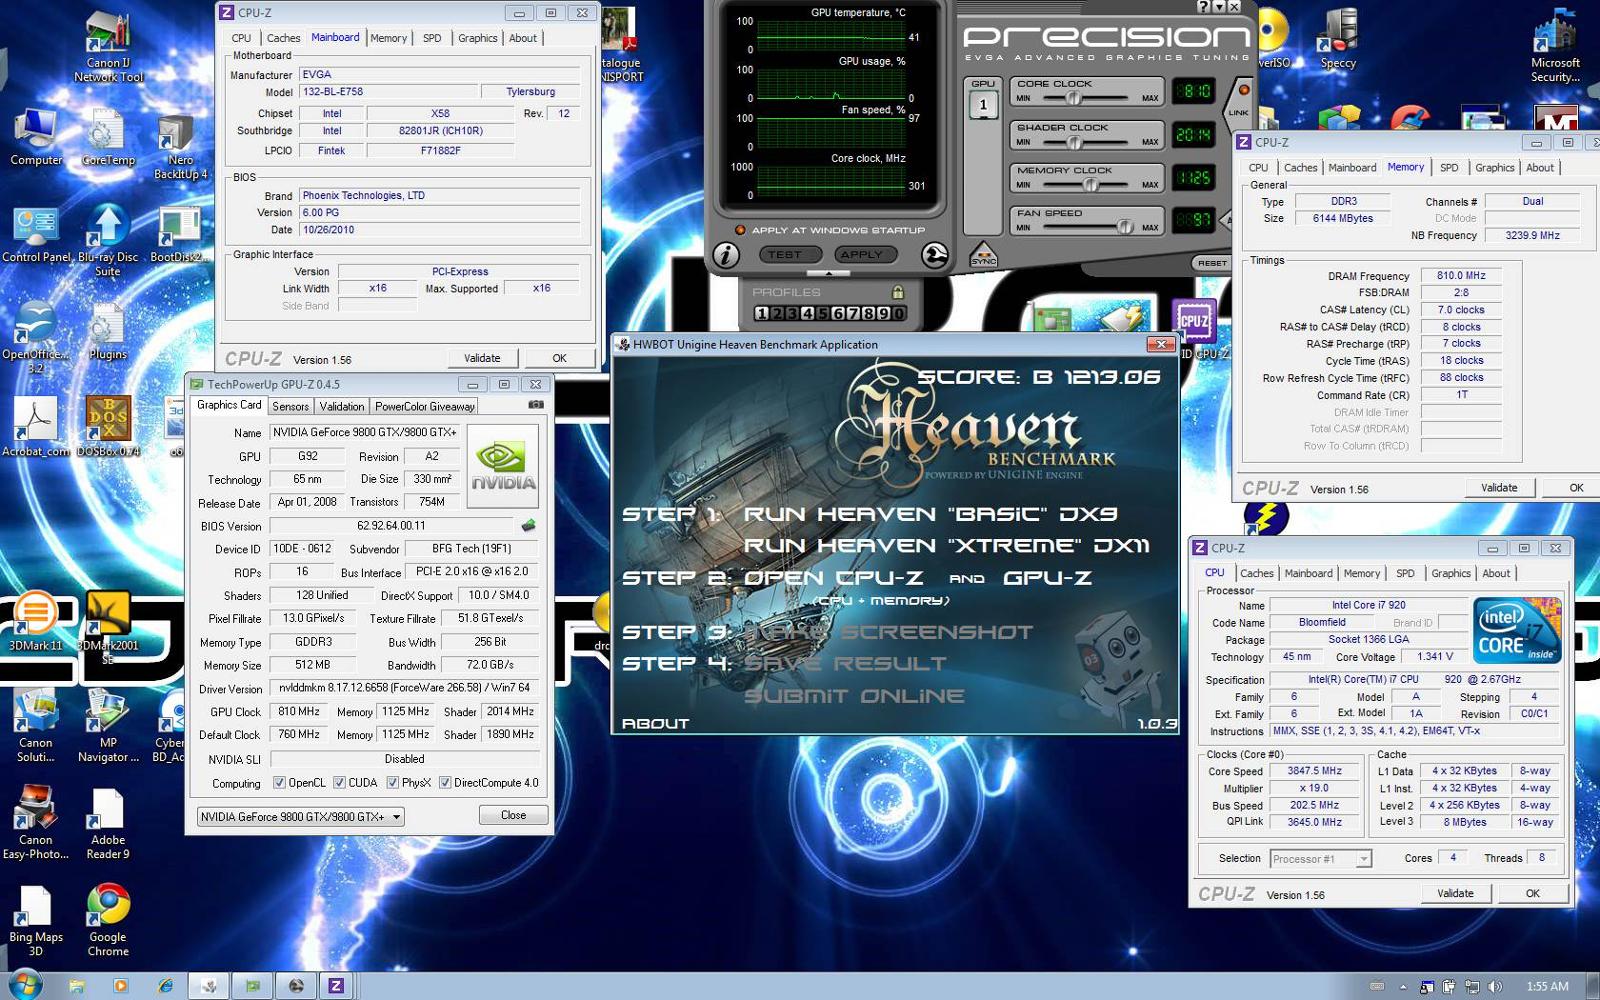Click the Sync icon in Precision
The width and height of the screenshot is (1600, 1000).
tap(983, 255)
